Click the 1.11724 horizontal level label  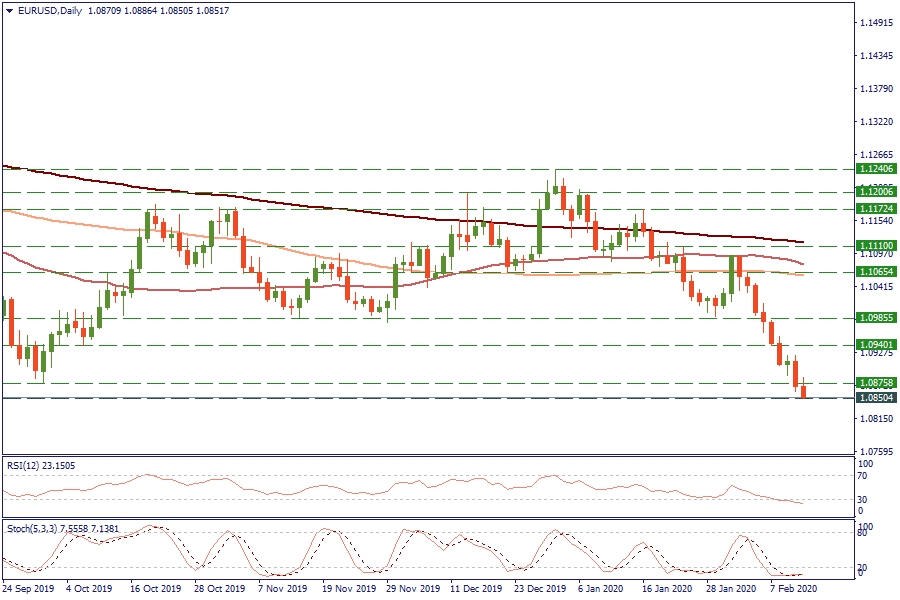[875, 209]
